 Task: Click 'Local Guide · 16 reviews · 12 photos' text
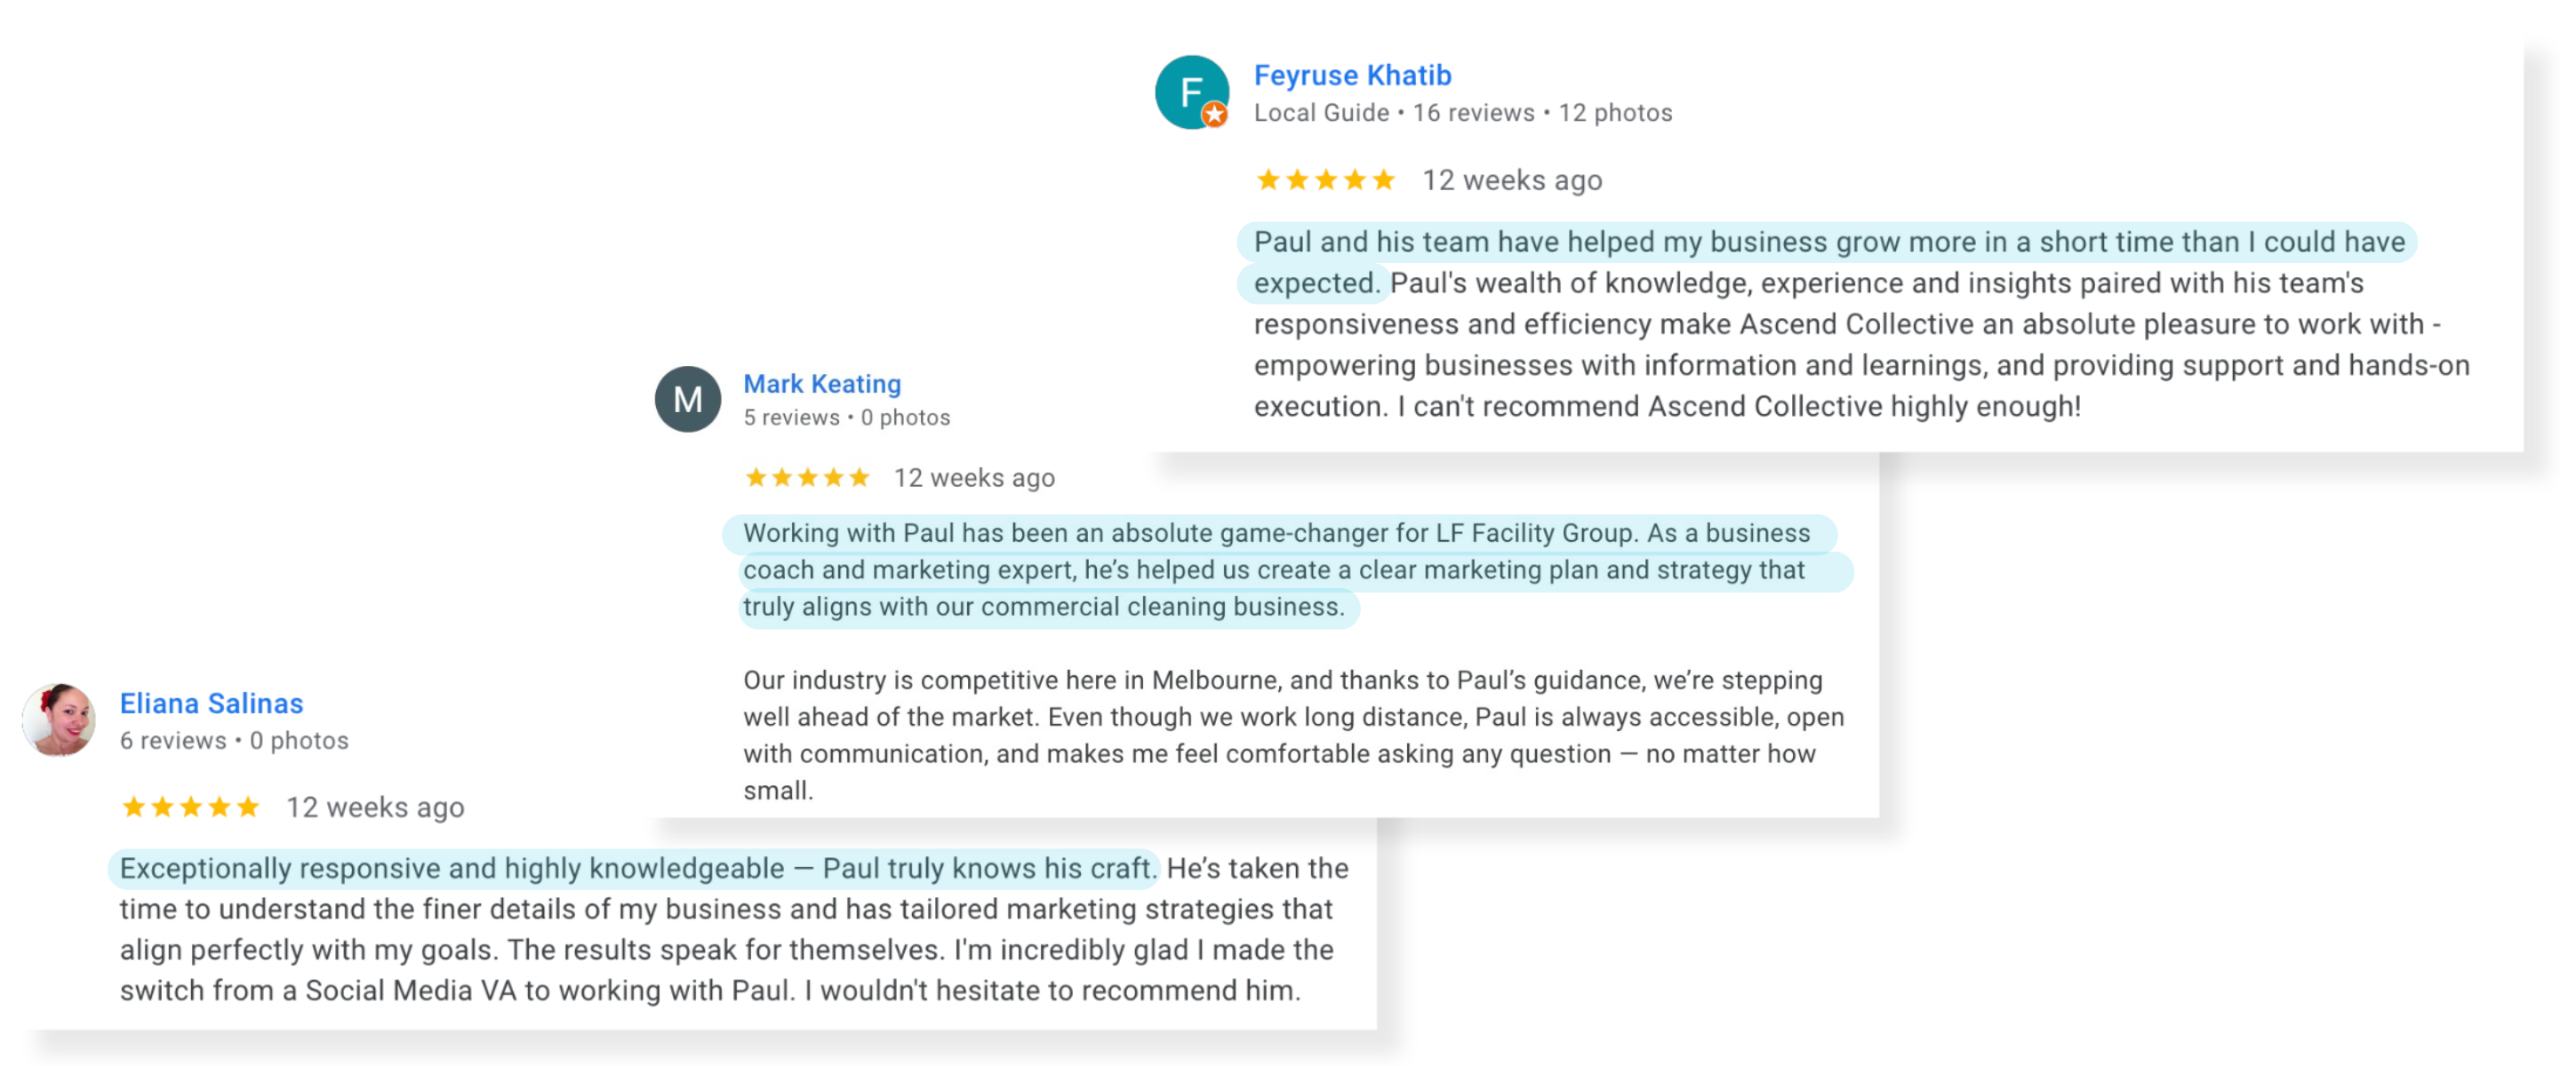click(x=1462, y=113)
